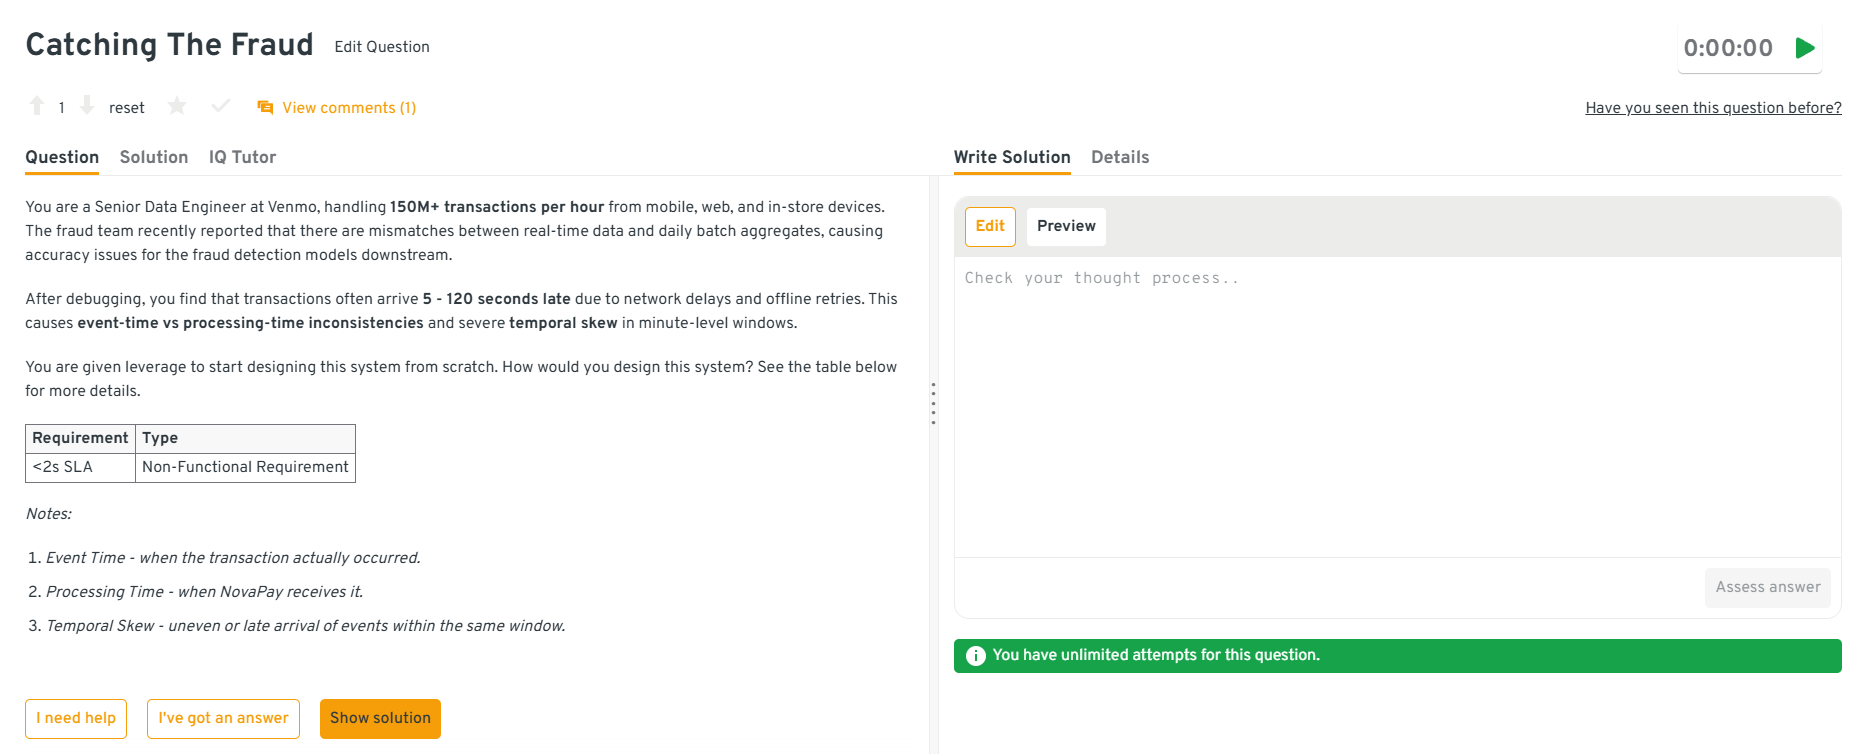This screenshot has height=754, width=1867.
Task: Start the timer with the play icon
Action: tap(1805, 48)
